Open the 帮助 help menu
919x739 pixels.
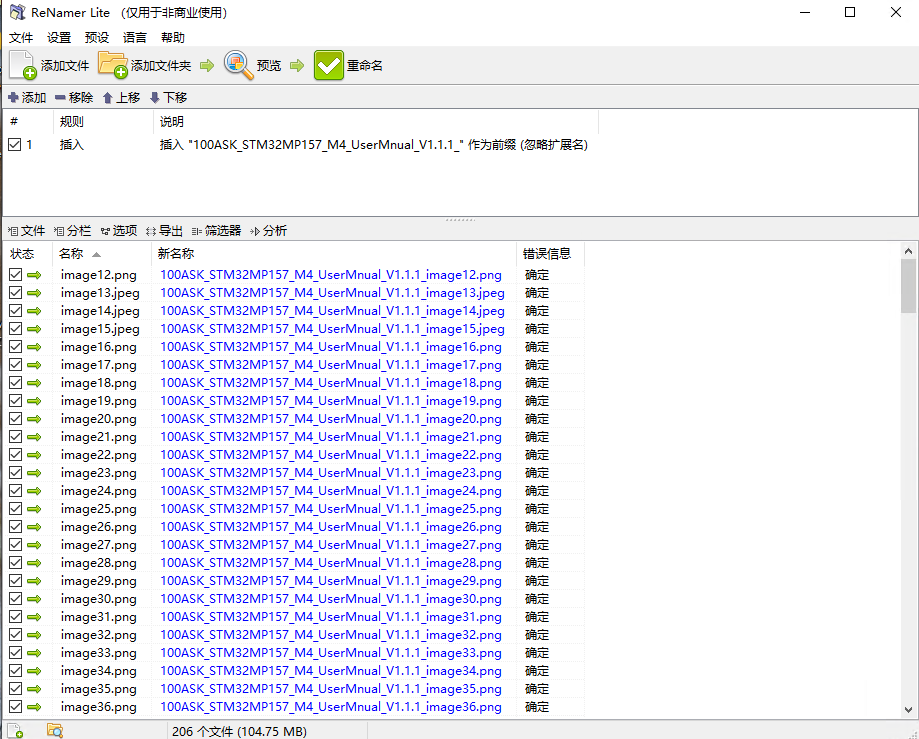tap(173, 38)
